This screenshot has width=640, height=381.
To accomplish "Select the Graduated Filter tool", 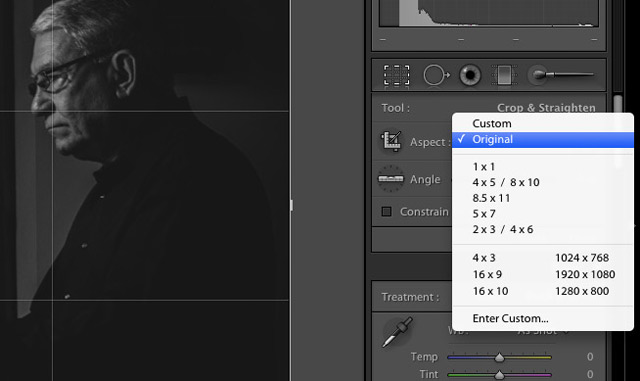I will pos(504,75).
